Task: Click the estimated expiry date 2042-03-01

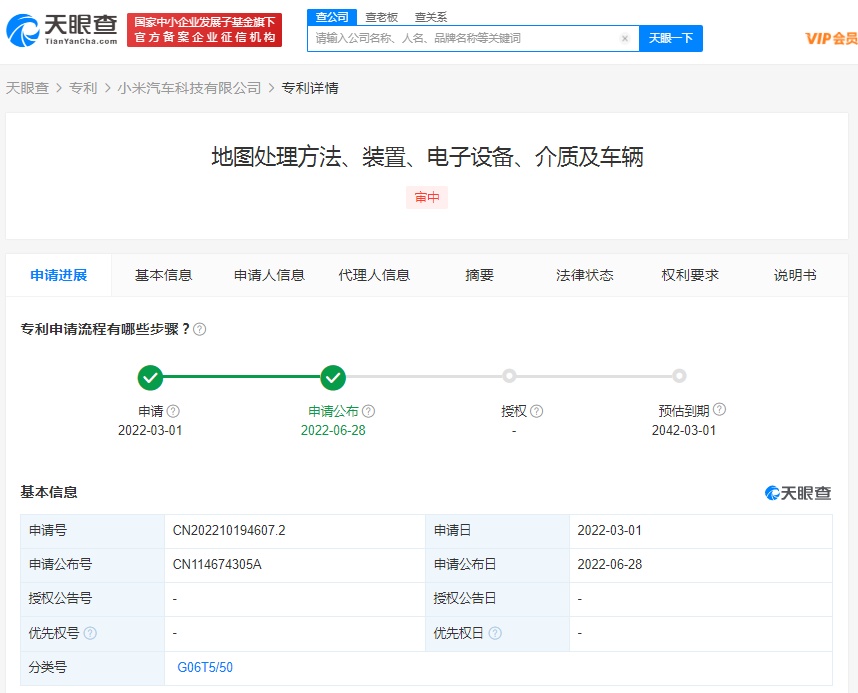Action: [x=683, y=430]
